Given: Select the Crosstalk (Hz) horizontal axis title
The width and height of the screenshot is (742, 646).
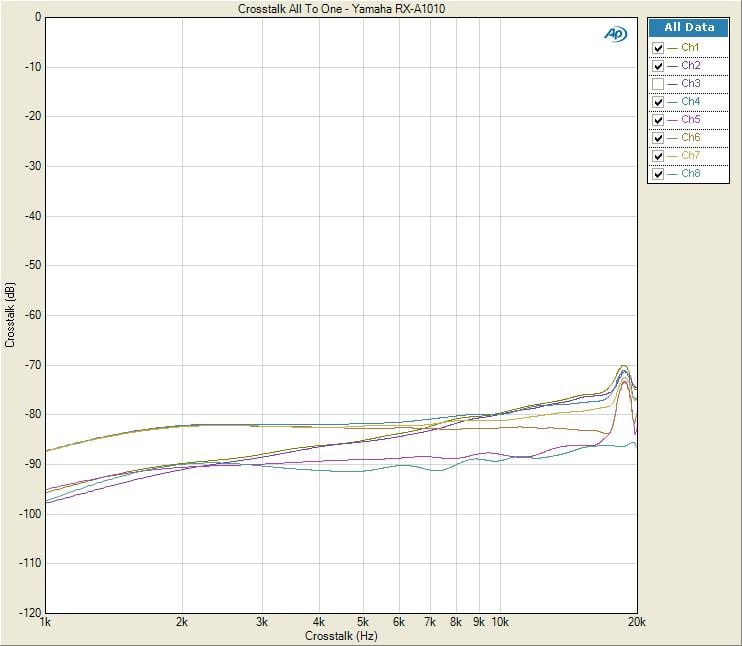Looking at the screenshot, I should click(x=341, y=636).
